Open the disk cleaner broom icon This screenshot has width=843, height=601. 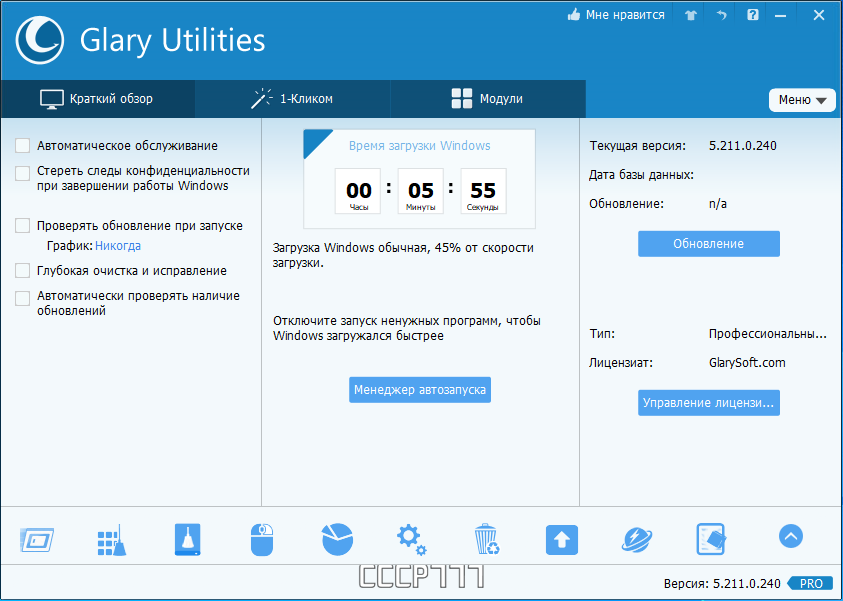(110, 540)
